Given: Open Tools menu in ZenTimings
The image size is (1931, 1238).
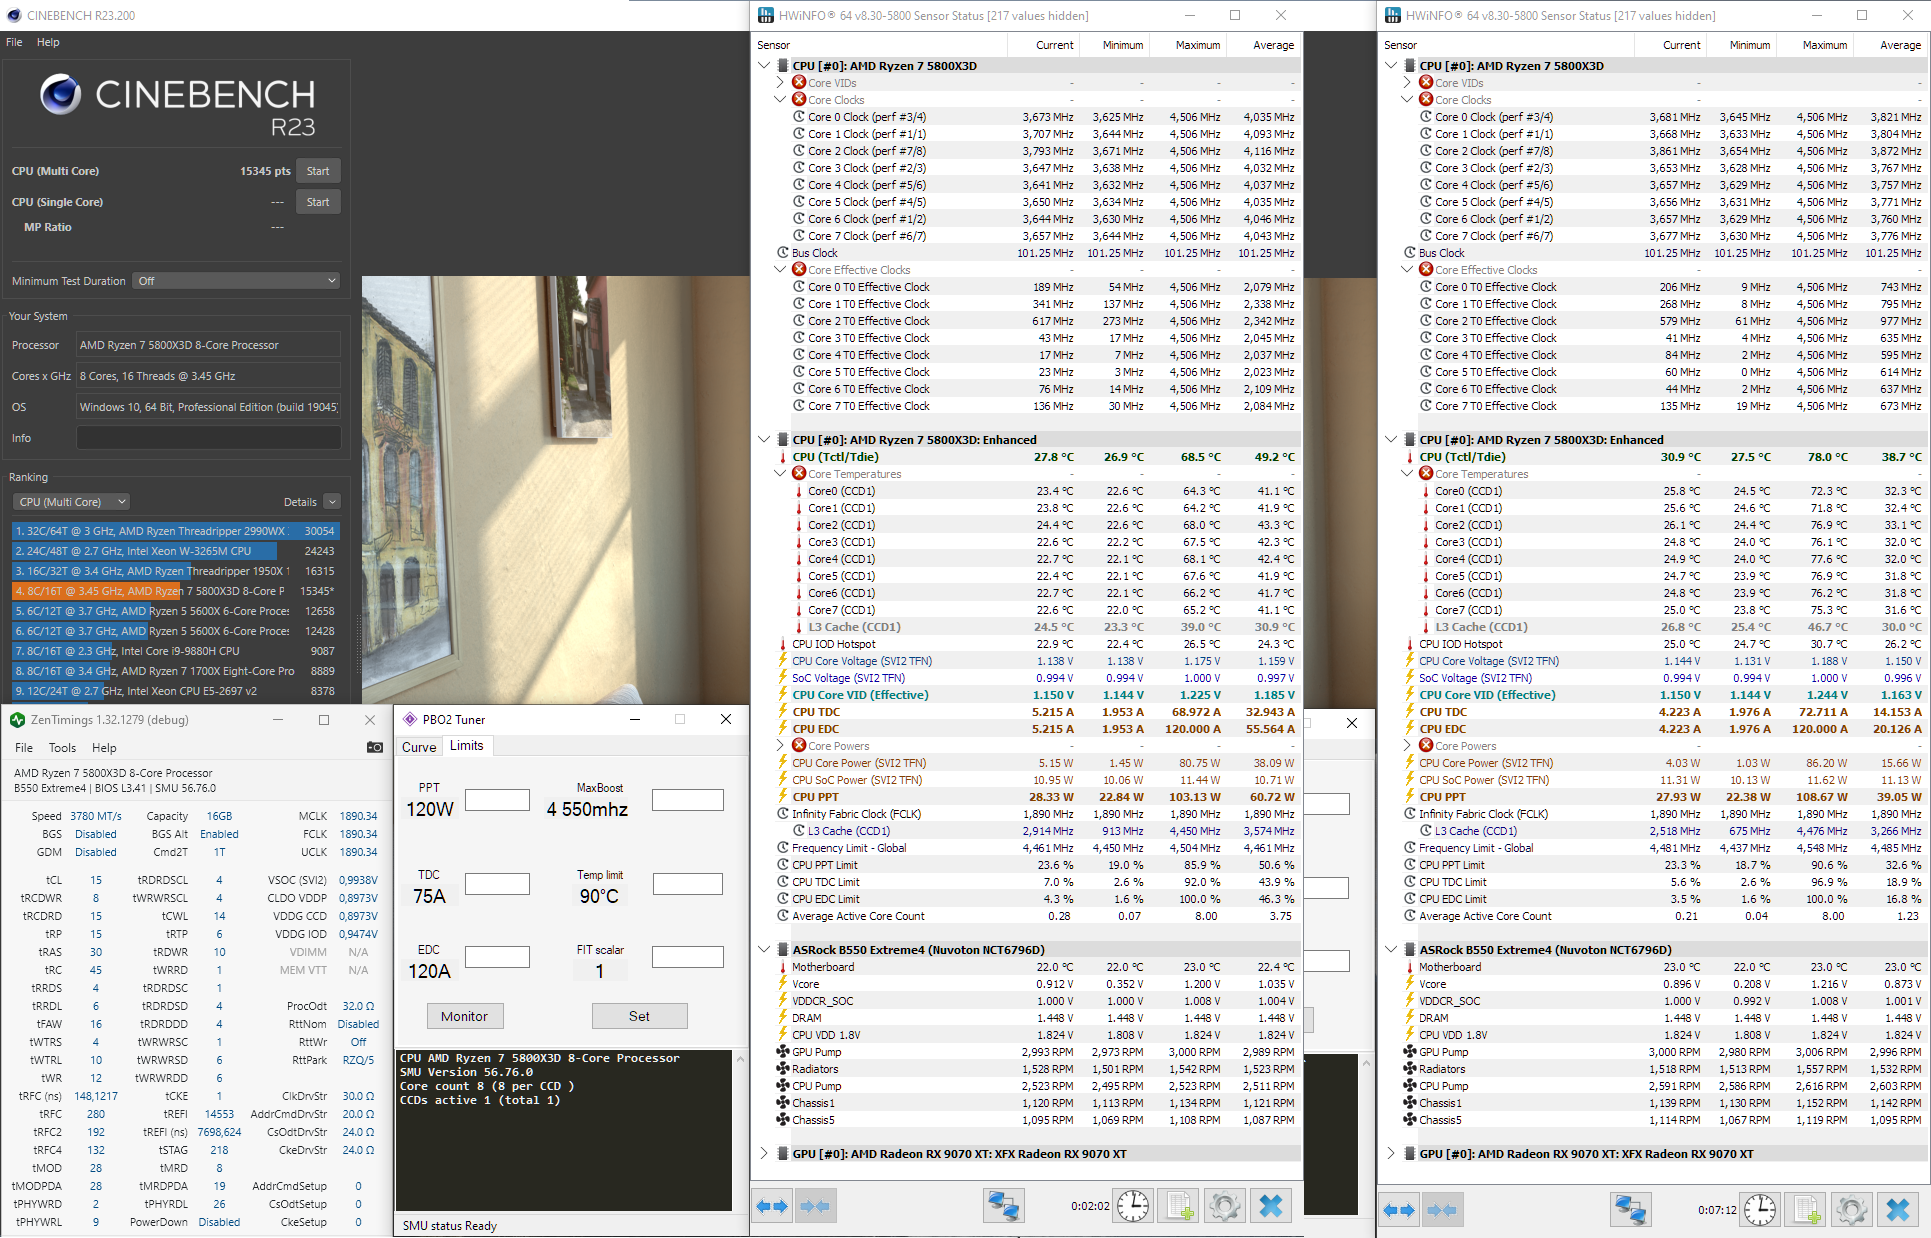Looking at the screenshot, I should [x=62, y=748].
